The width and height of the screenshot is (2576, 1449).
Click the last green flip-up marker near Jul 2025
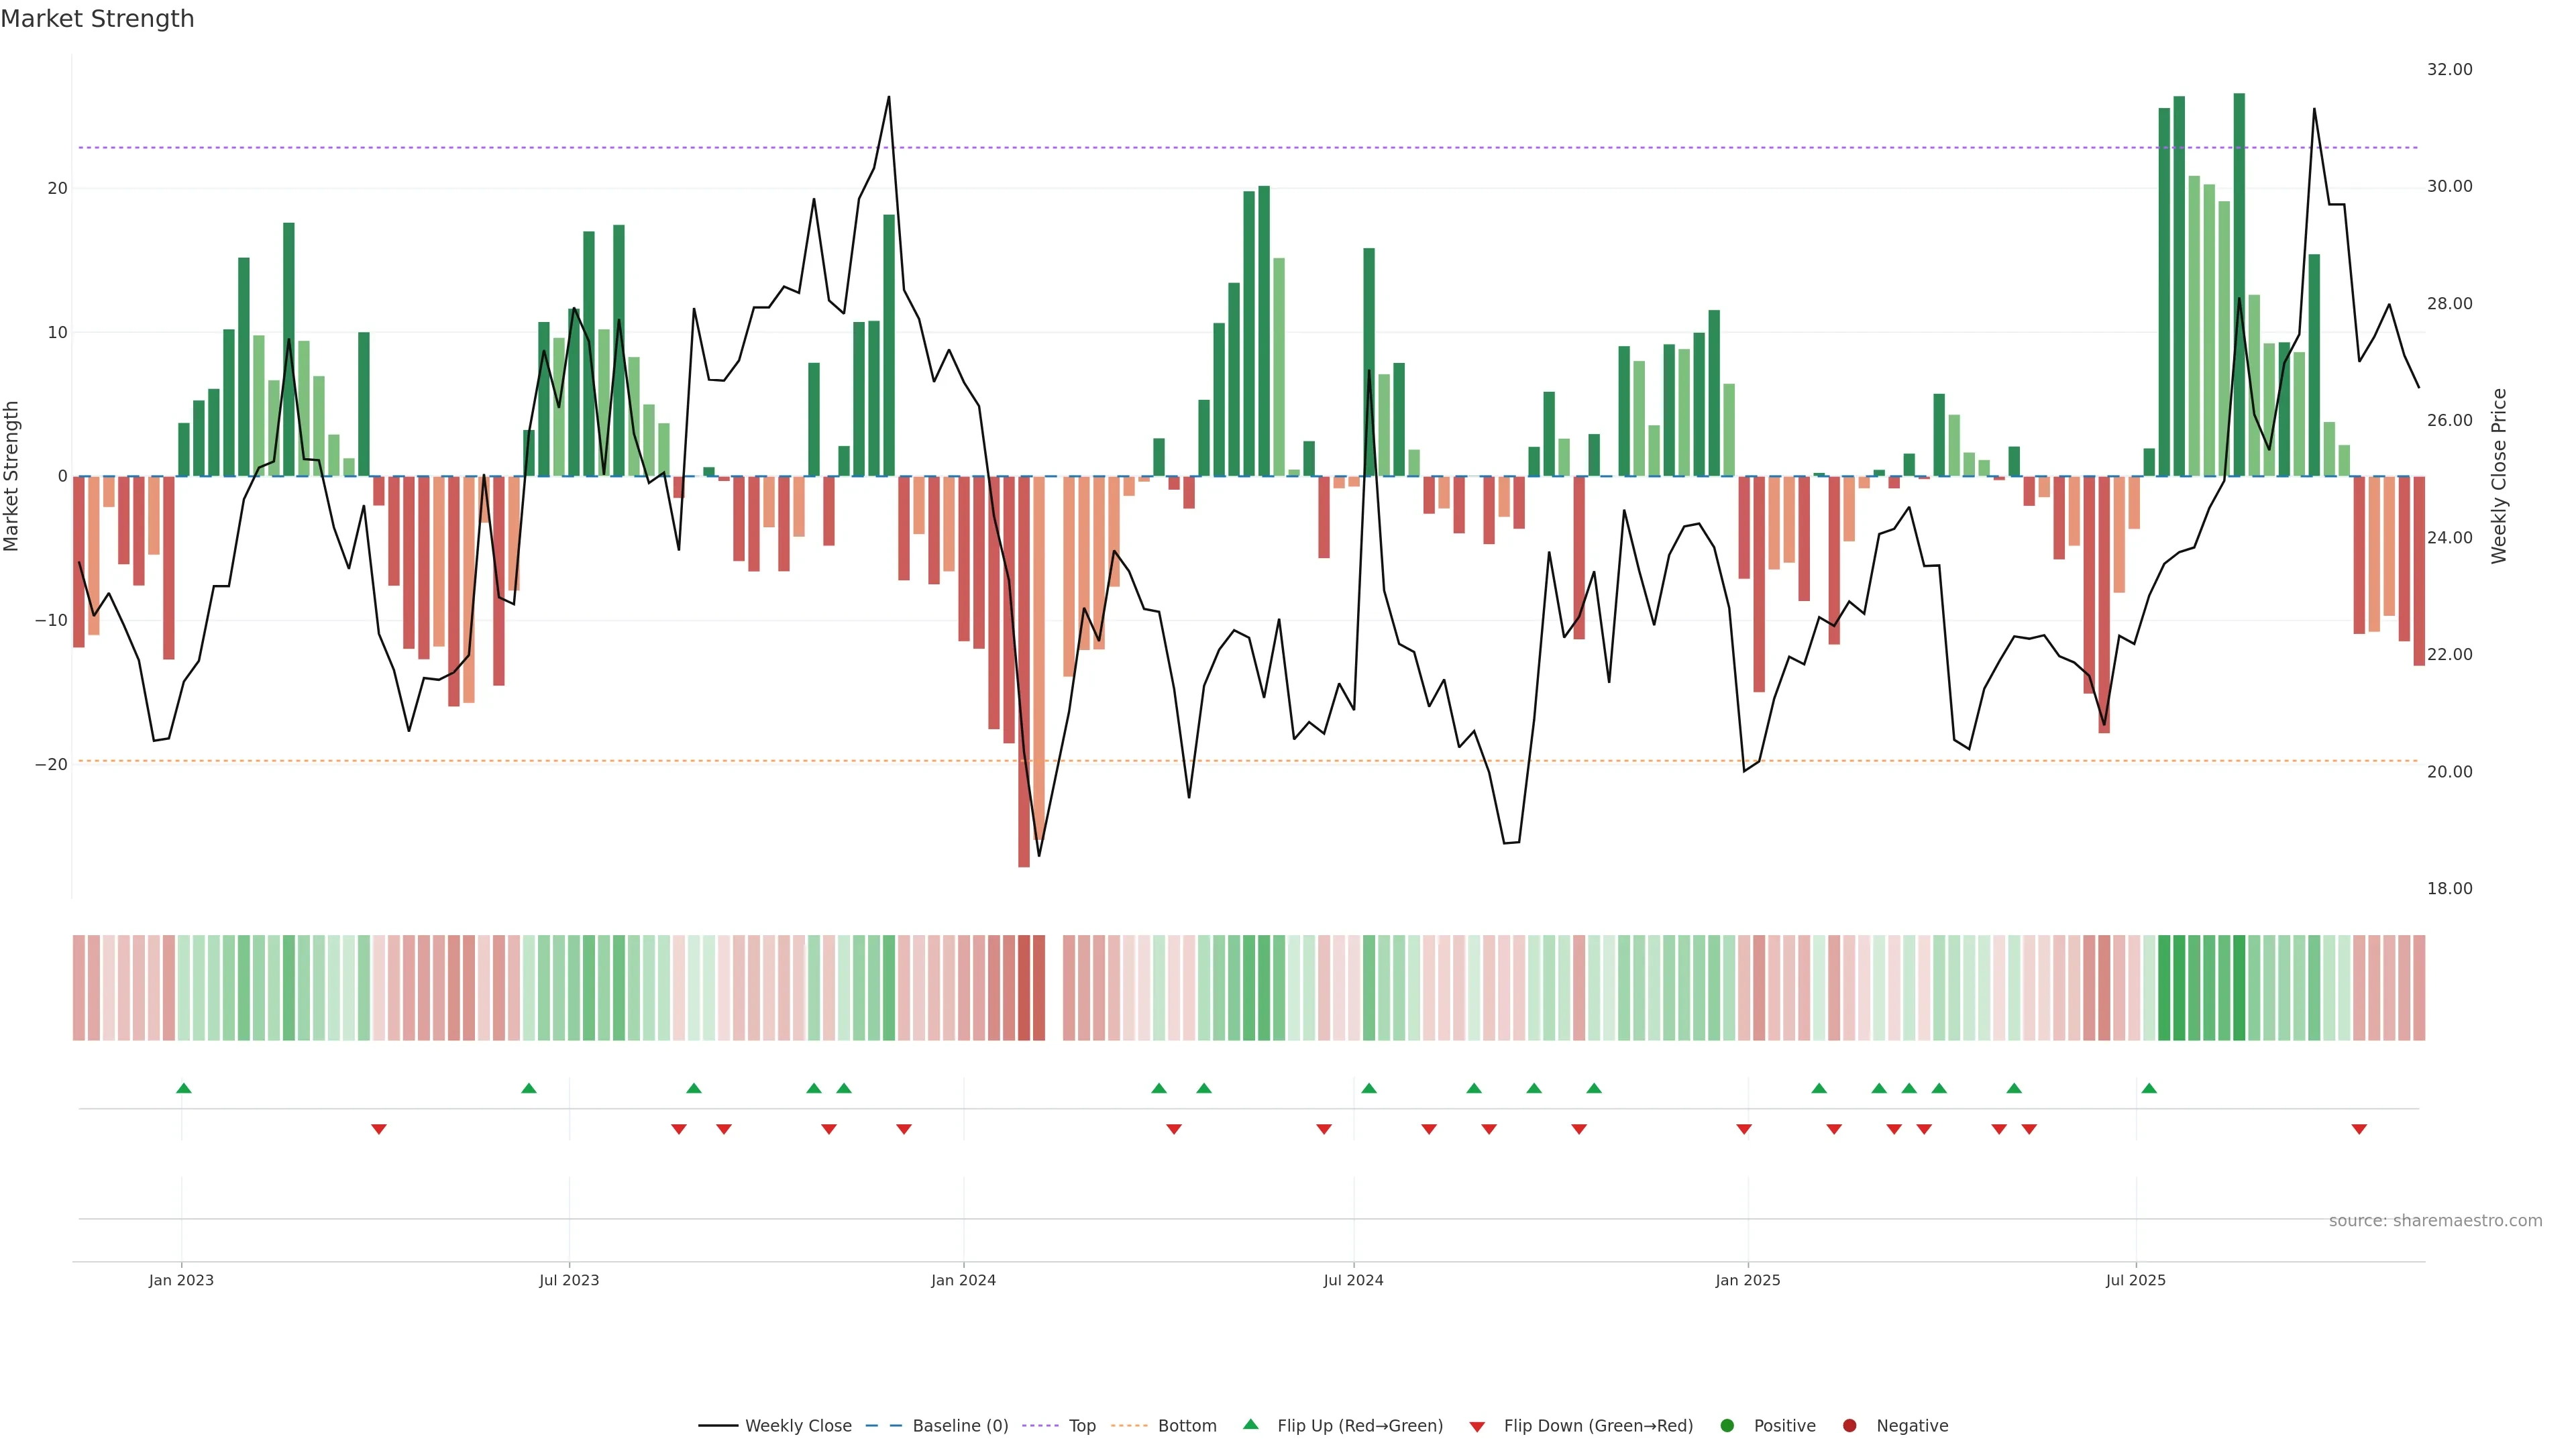pyautogui.click(x=2149, y=1088)
